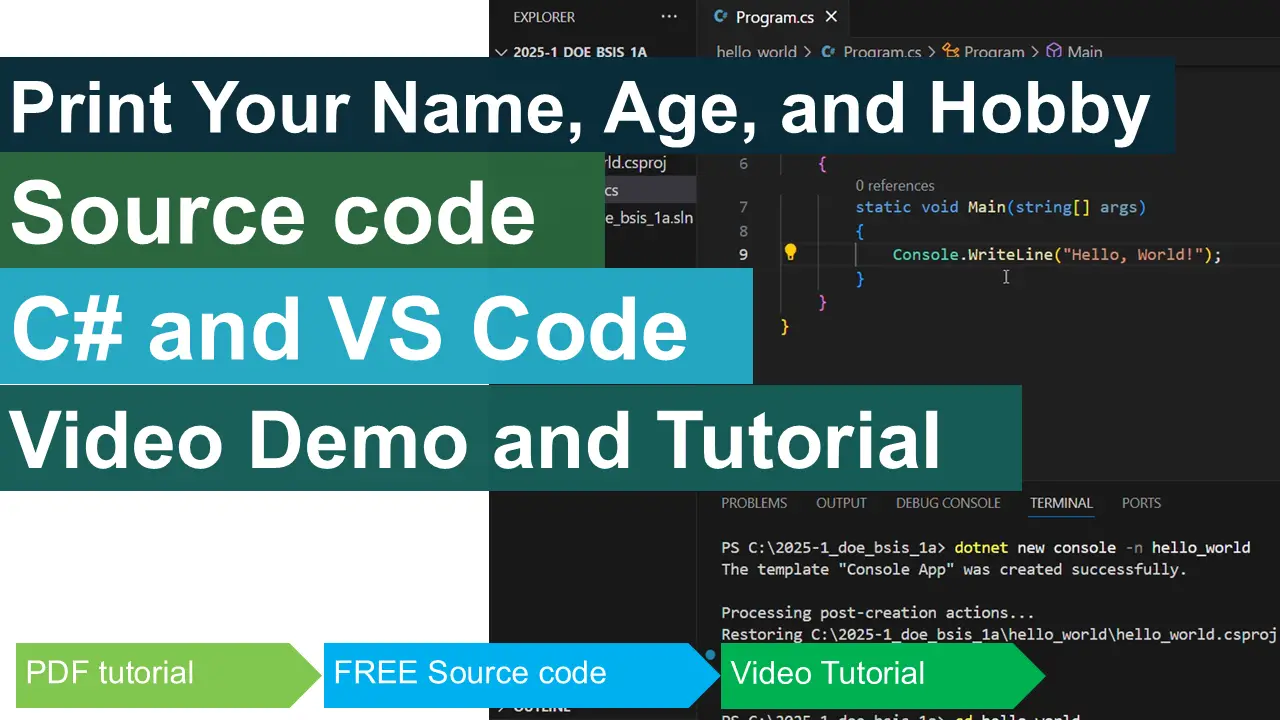Click the FREE Source code banner
Viewport: 1280px width, 720px height.
[470, 673]
